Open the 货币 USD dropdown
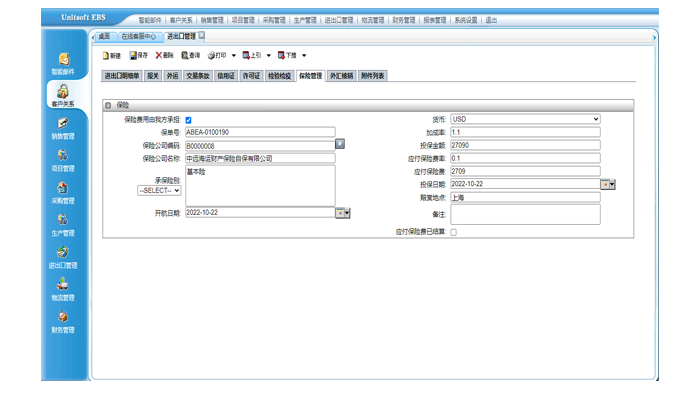The image size is (700, 400). click(525, 119)
